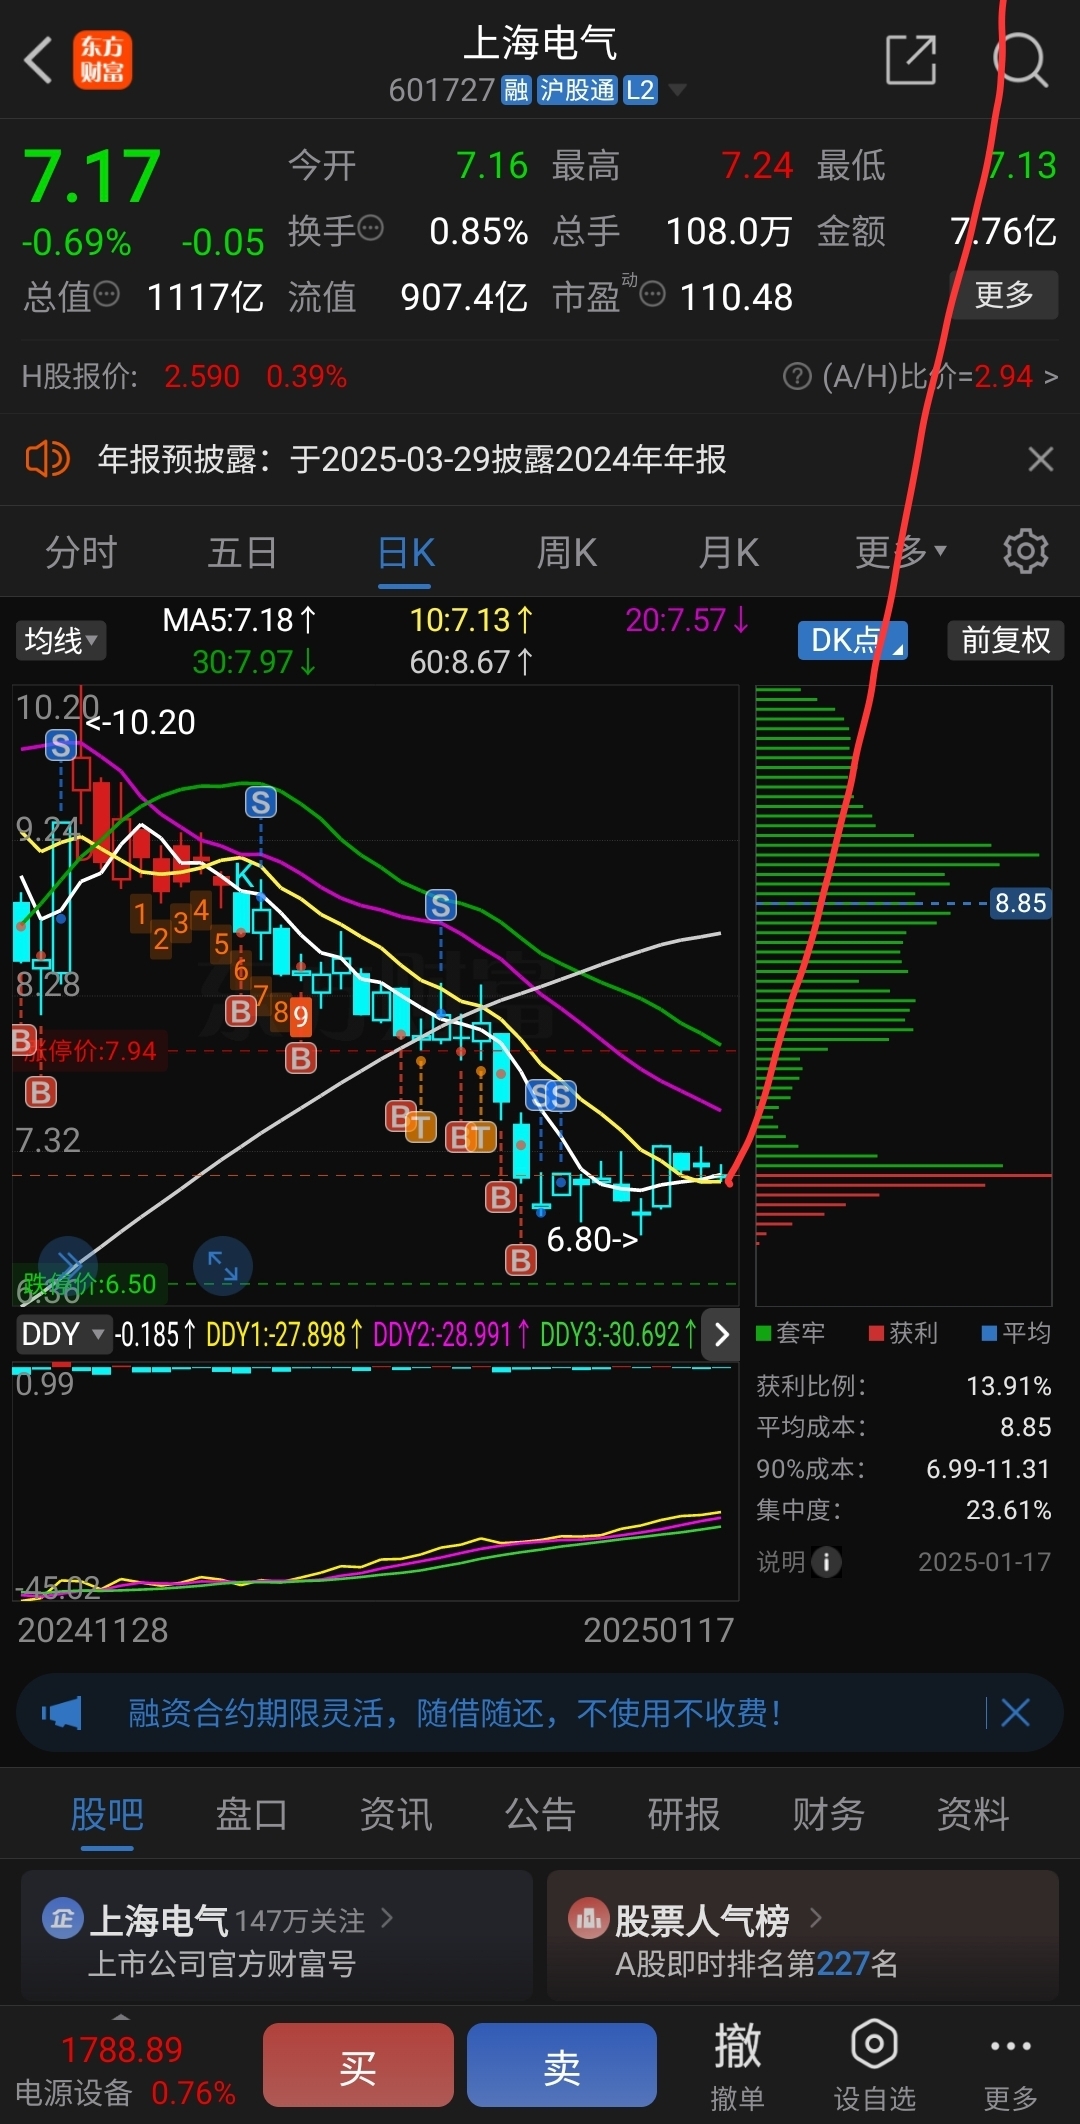The width and height of the screenshot is (1080, 2124).
Task: Expand the stock tags dropdown arrow
Action: [x=677, y=90]
